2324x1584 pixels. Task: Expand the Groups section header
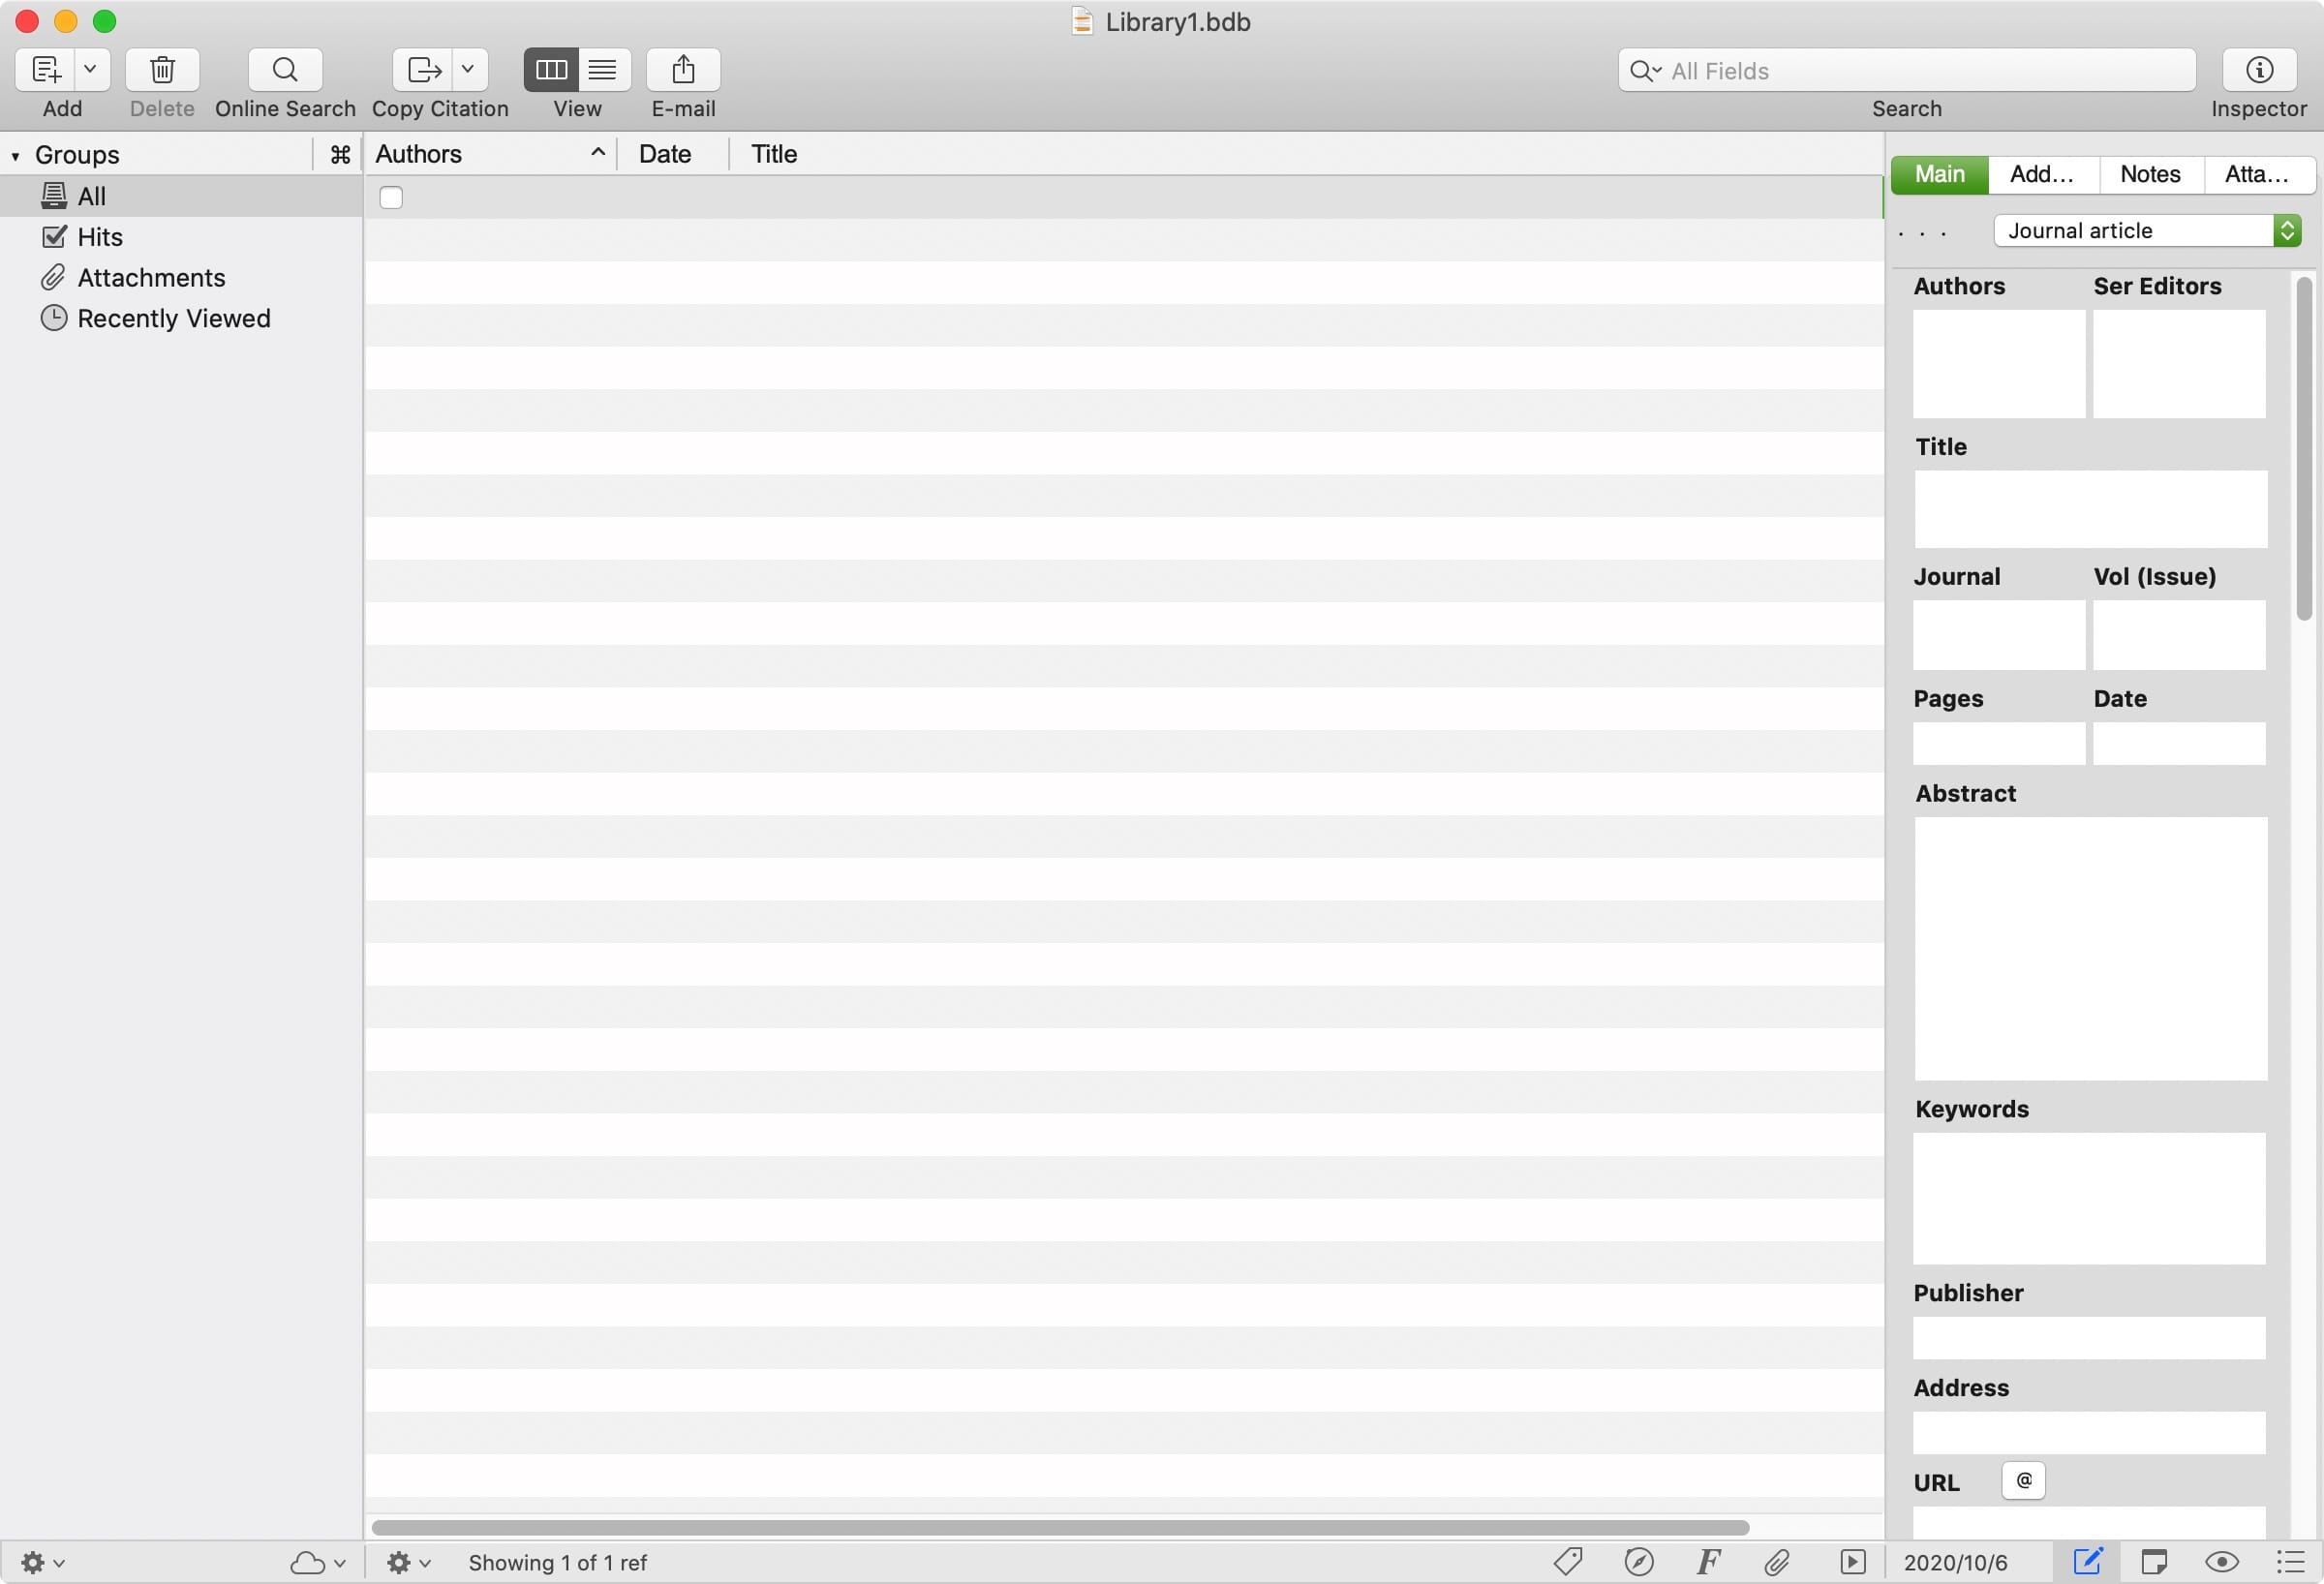click(x=15, y=154)
